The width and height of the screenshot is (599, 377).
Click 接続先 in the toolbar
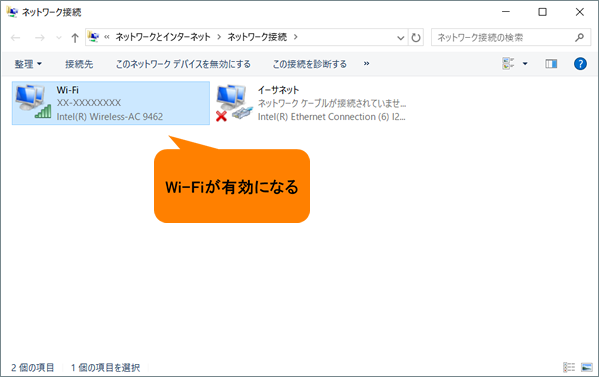[x=79, y=64]
